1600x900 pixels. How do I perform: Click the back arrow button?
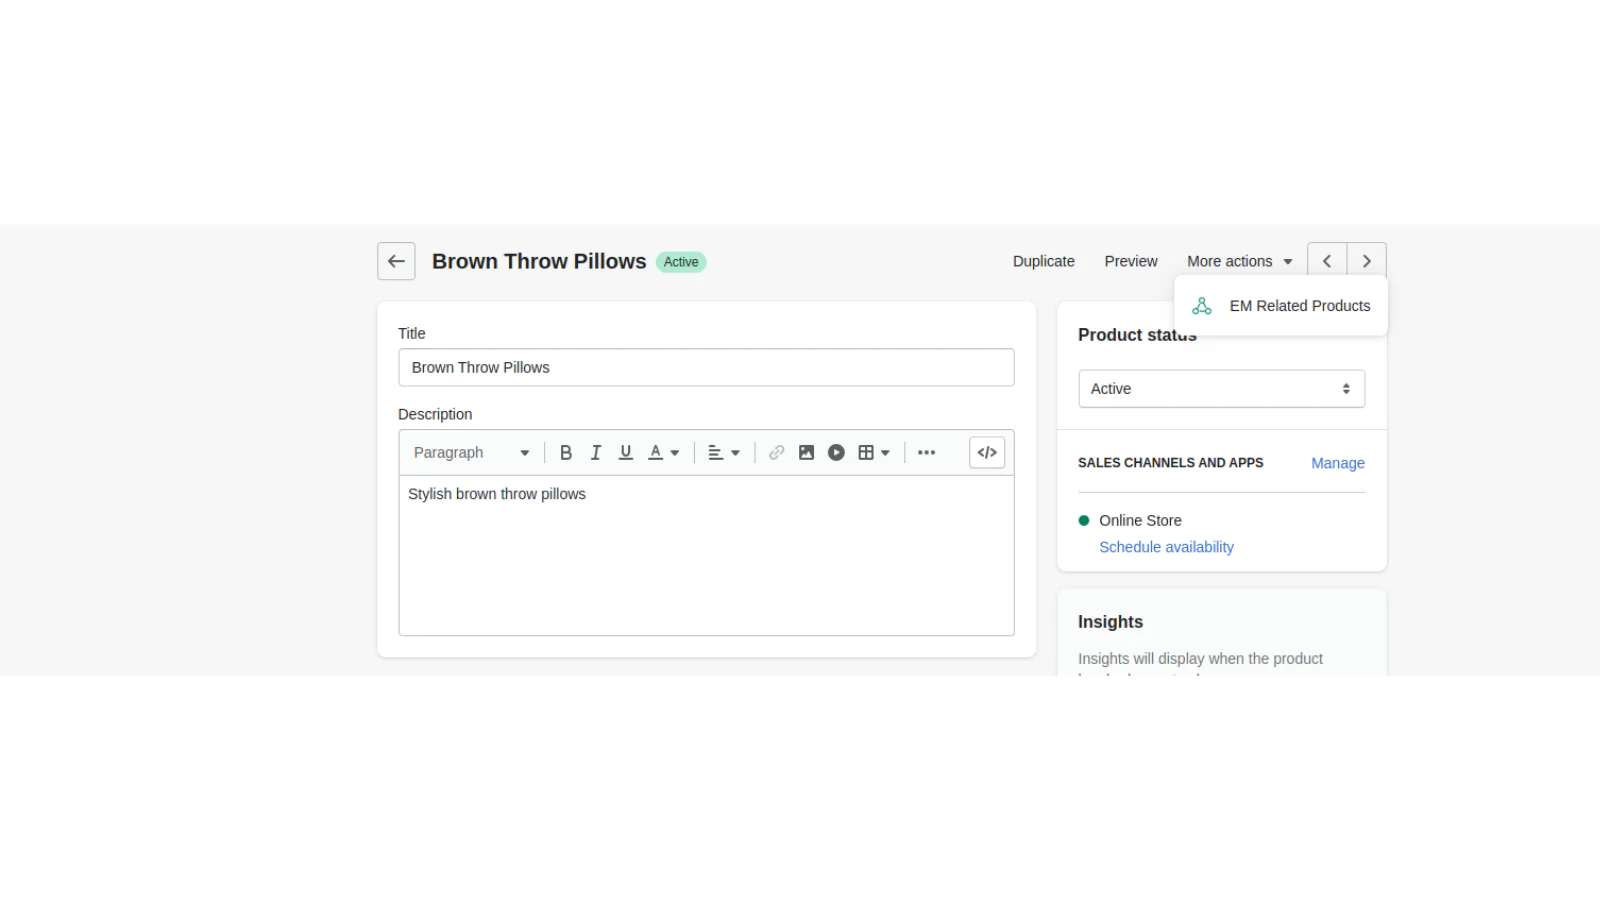pyautogui.click(x=396, y=261)
